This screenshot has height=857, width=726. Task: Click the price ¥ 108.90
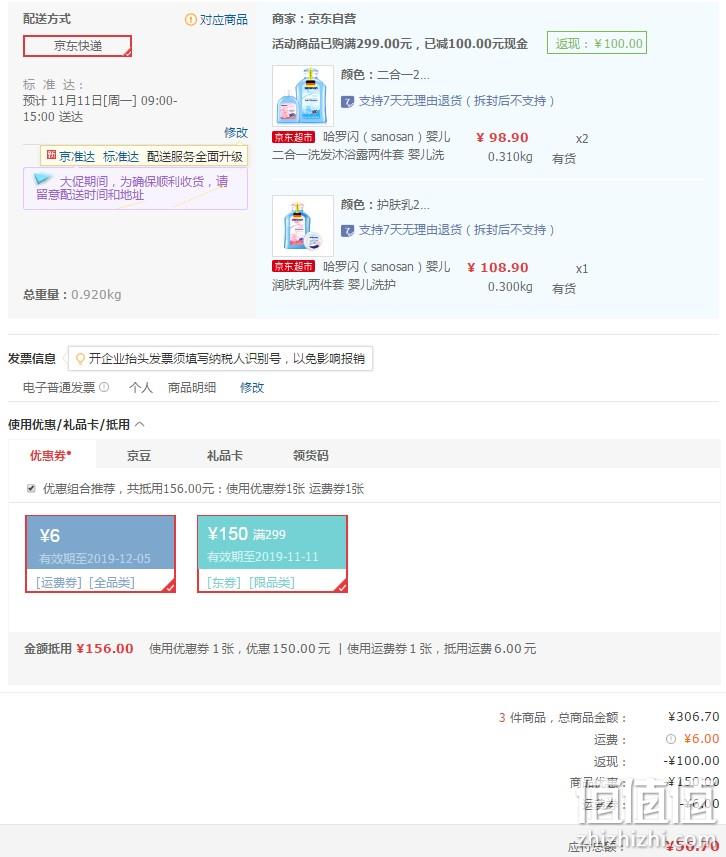pos(497,268)
